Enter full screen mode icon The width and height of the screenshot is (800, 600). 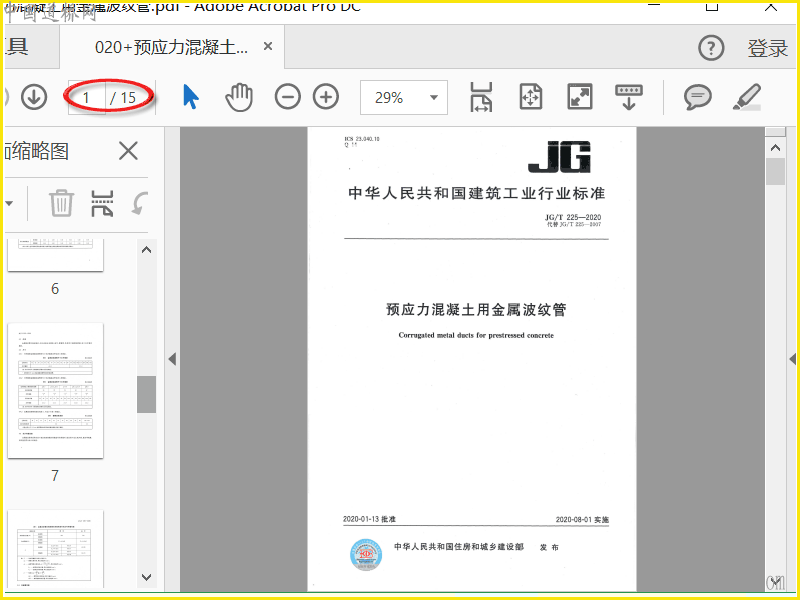click(x=580, y=97)
